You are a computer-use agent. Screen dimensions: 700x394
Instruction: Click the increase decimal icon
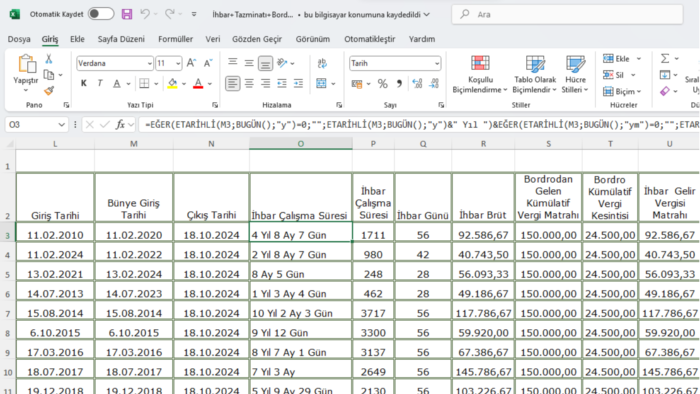[x=417, y=84]
